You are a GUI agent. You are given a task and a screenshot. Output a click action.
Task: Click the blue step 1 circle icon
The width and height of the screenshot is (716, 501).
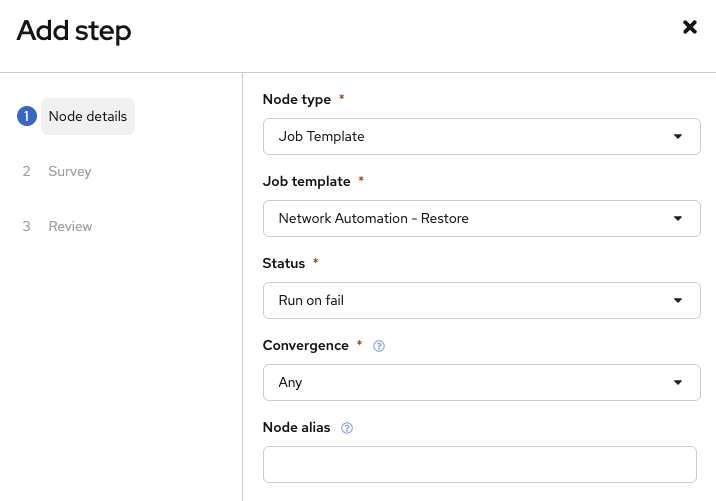tap(27, 116)
